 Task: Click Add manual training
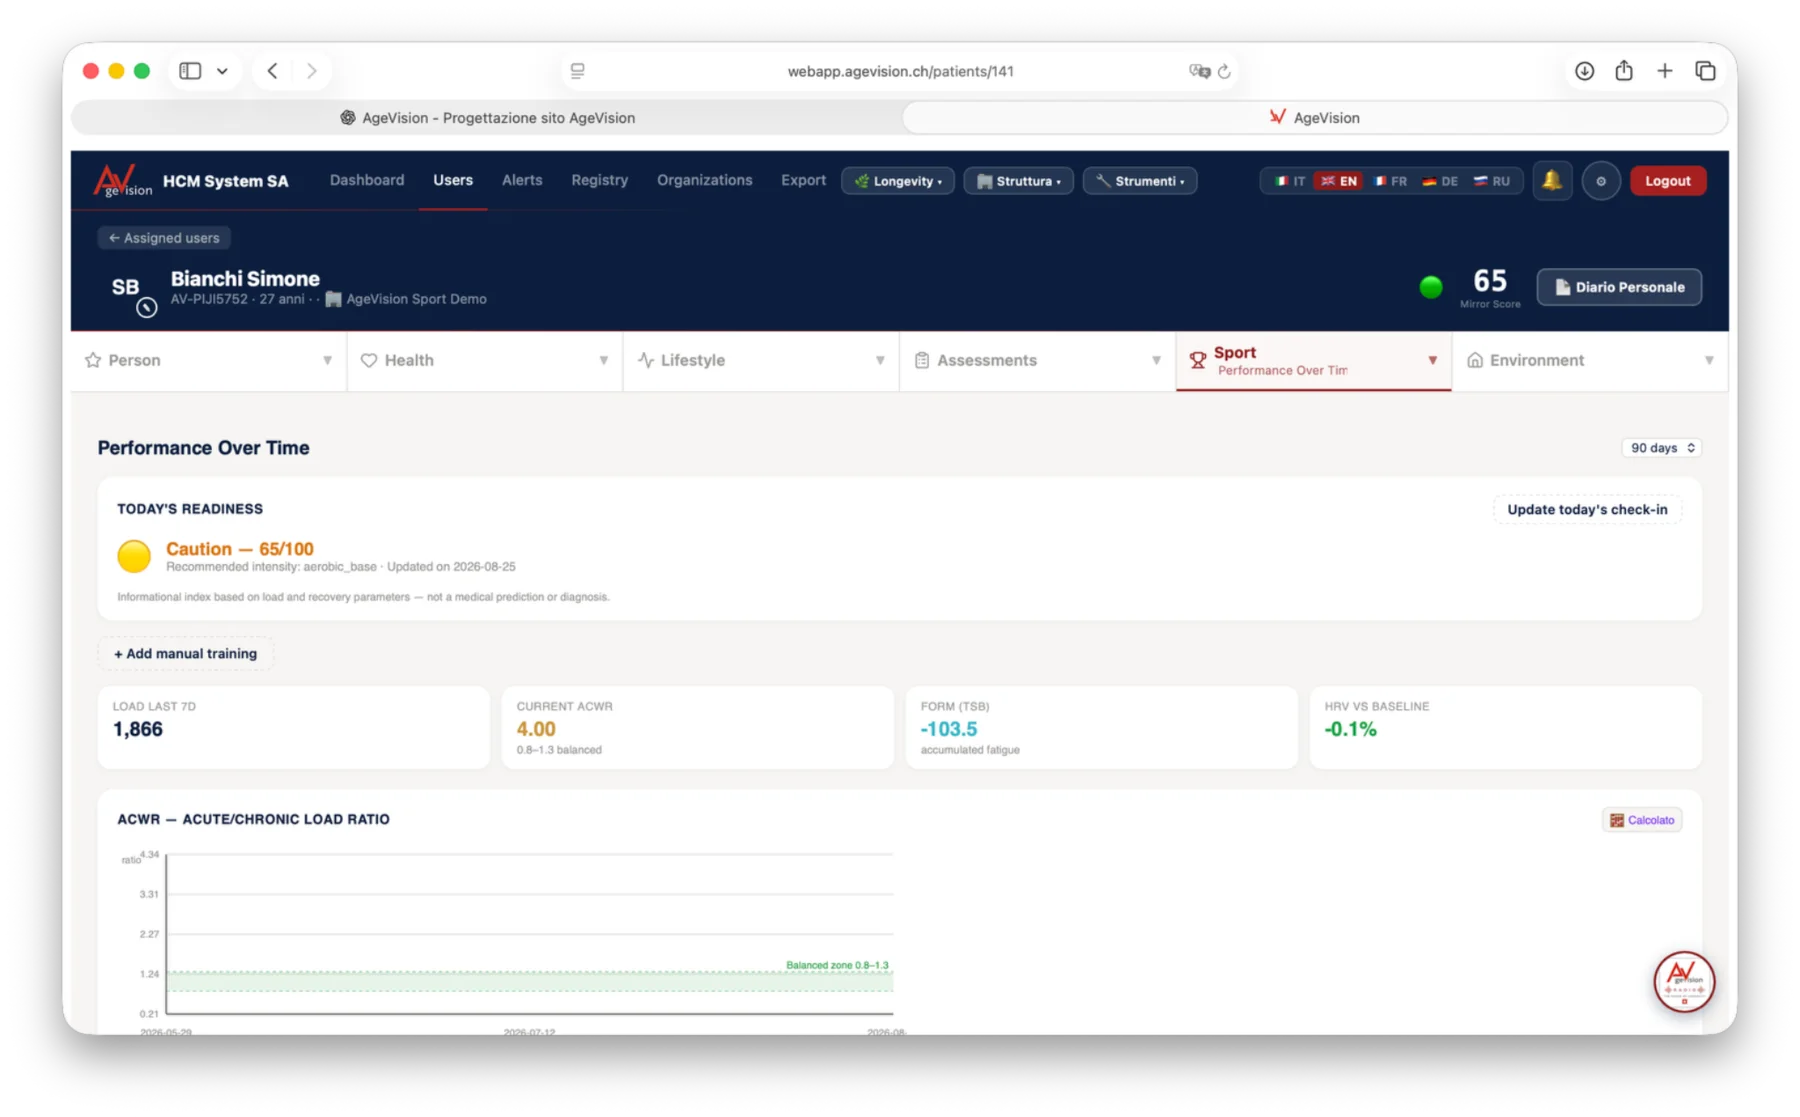point(185,654)
